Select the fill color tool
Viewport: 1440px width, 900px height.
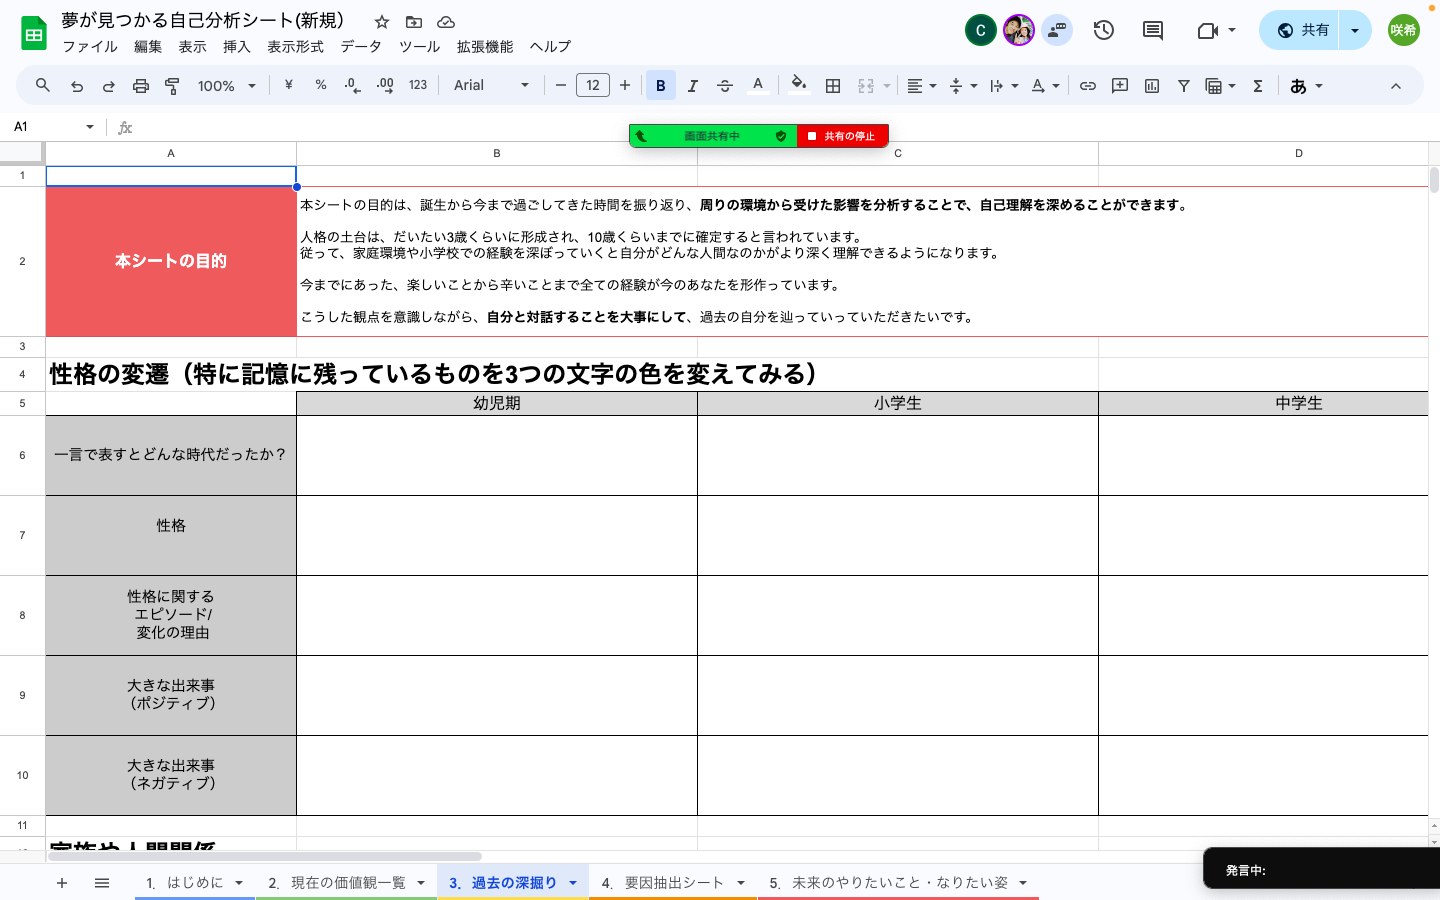click(798, 85)
